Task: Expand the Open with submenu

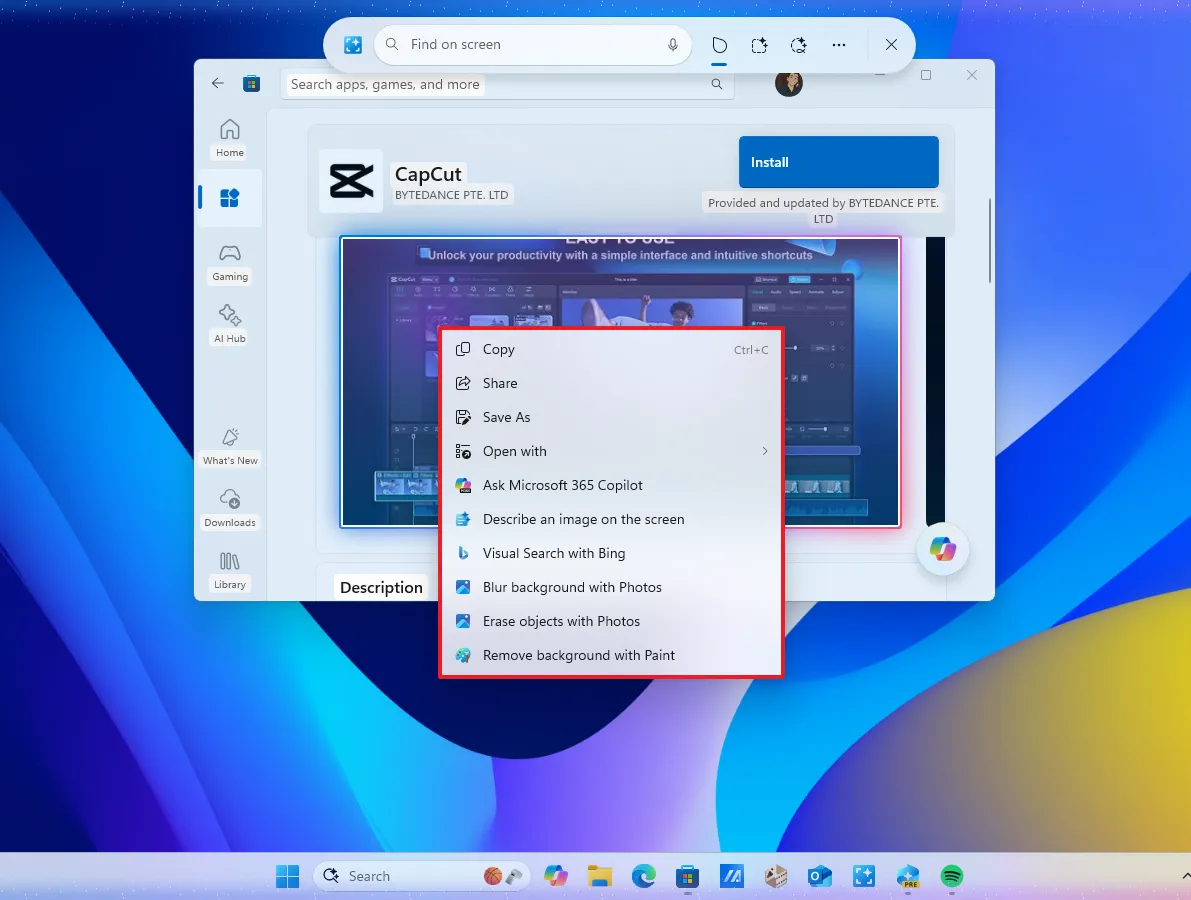Action: coord(514,451)
